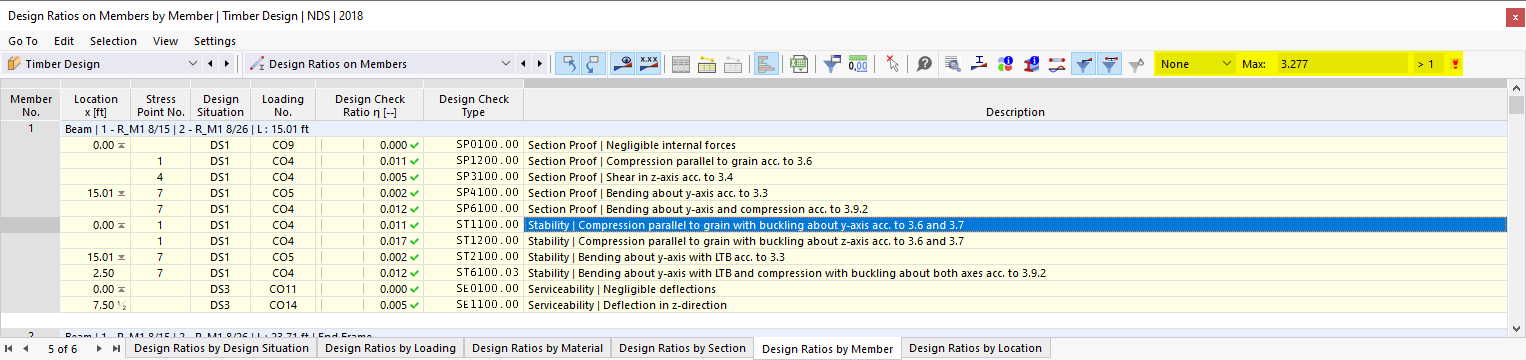This screenshot has width=1526, height=360.
Task: Open the Edit menu
Action: tap(64, 41)
